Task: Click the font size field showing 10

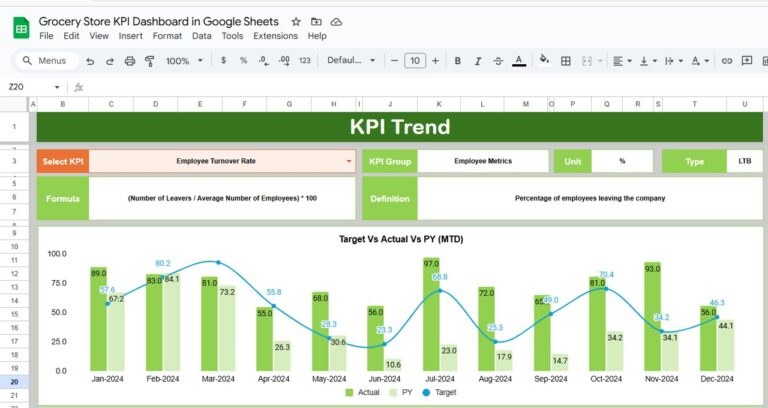Action: 415,61
